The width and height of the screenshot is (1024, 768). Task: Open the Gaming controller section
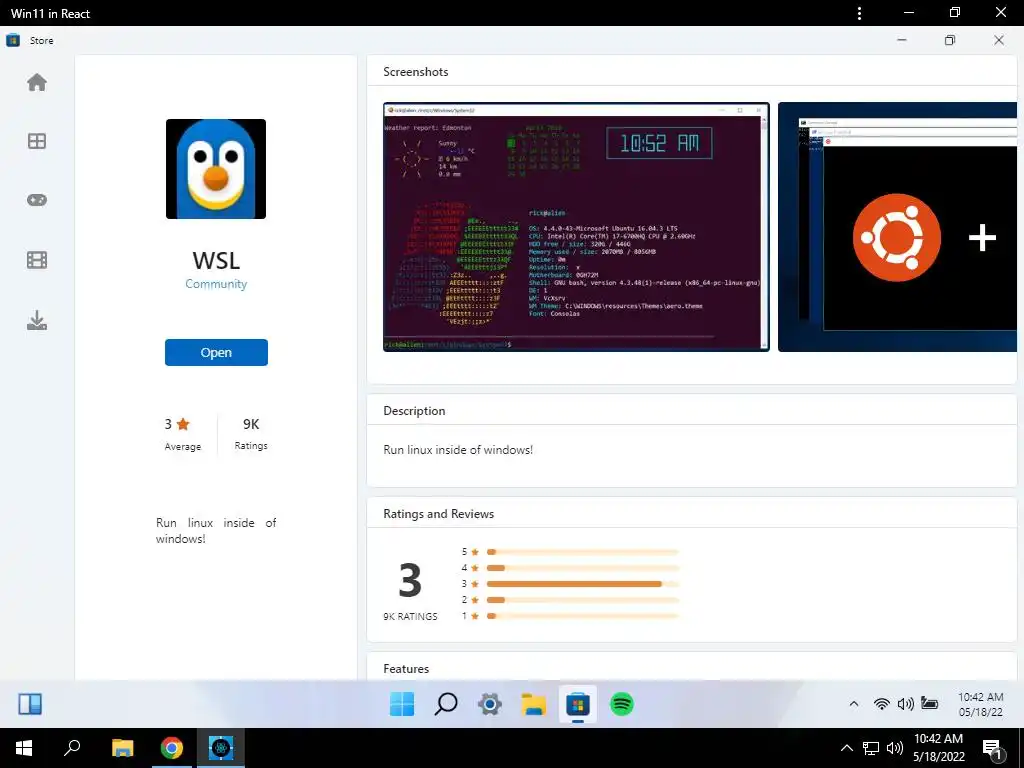click(37, 200)
